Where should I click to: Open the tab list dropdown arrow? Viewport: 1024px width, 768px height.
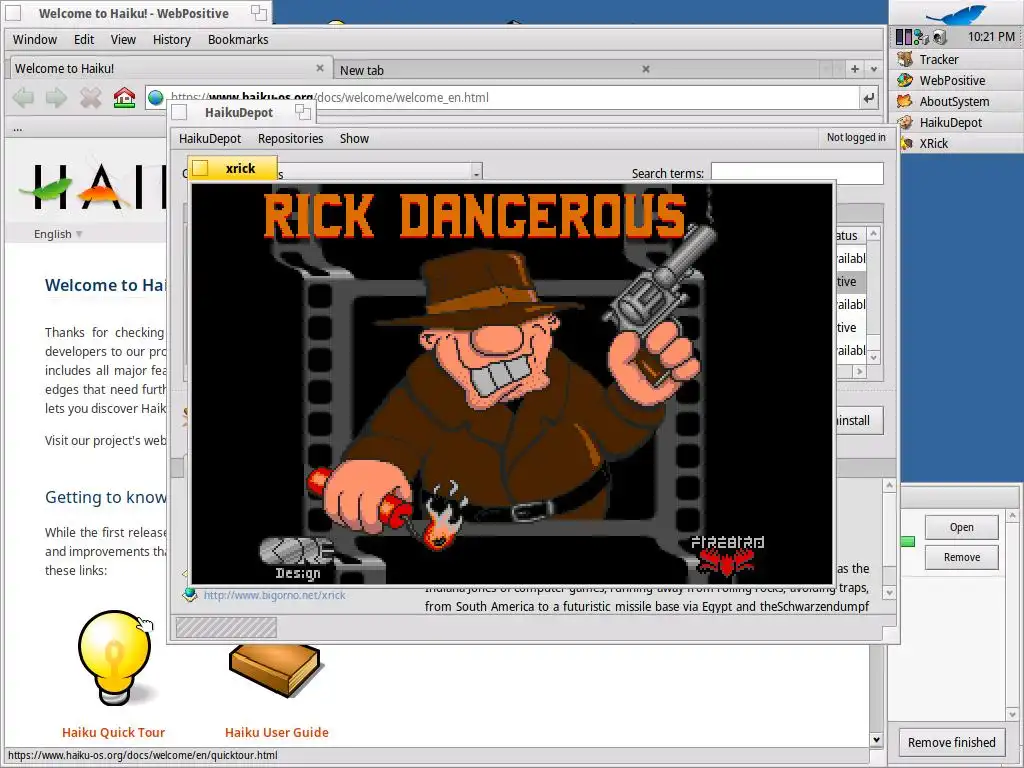click(874, 69)
